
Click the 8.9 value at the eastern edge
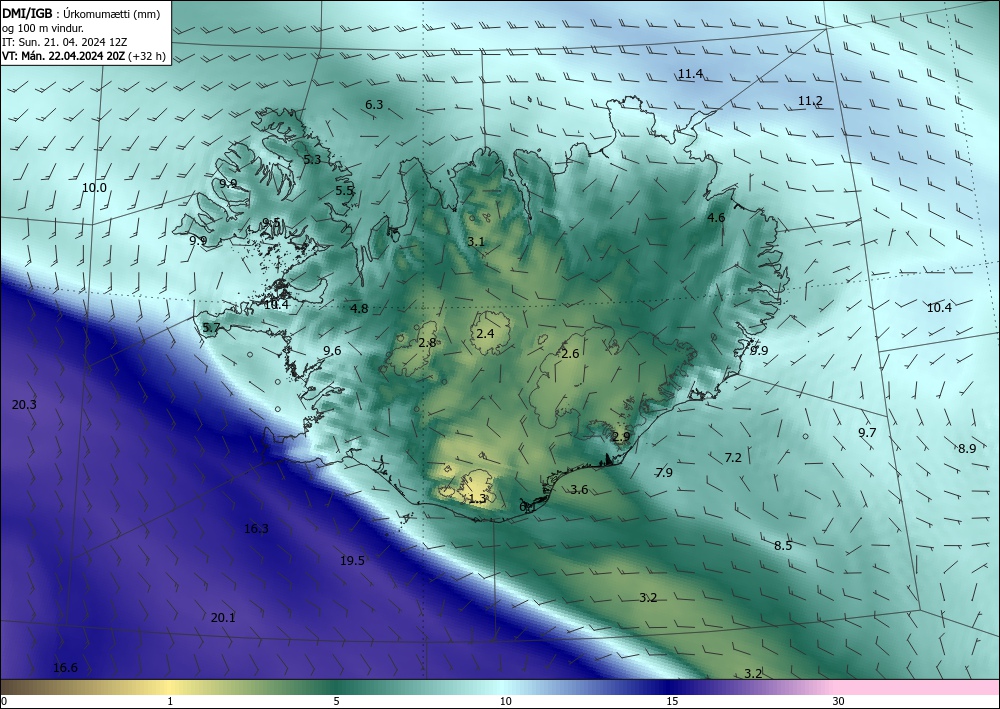[967, 449]
